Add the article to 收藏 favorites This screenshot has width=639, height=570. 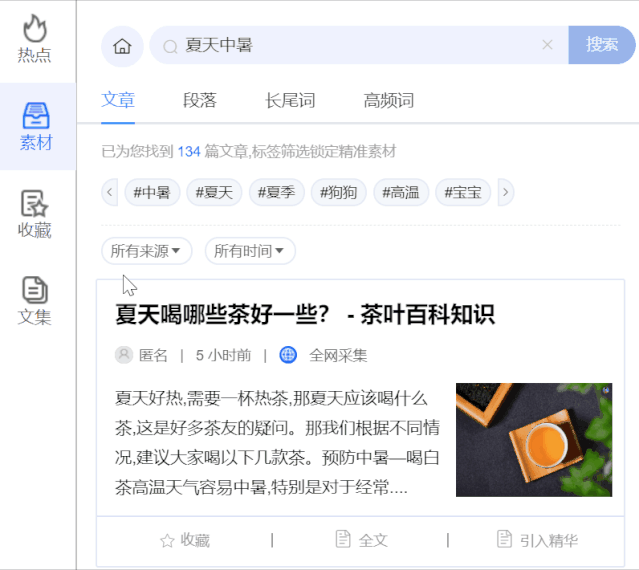(185, 540)
